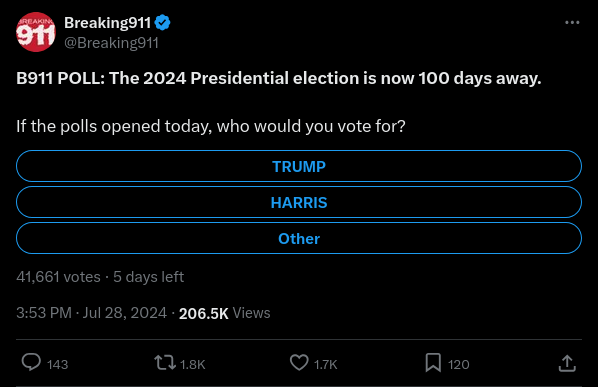Image resolution: width=598 pixels, height=387 pixels.
Task: Open the Breaking911 display name link
Action: 108,23
